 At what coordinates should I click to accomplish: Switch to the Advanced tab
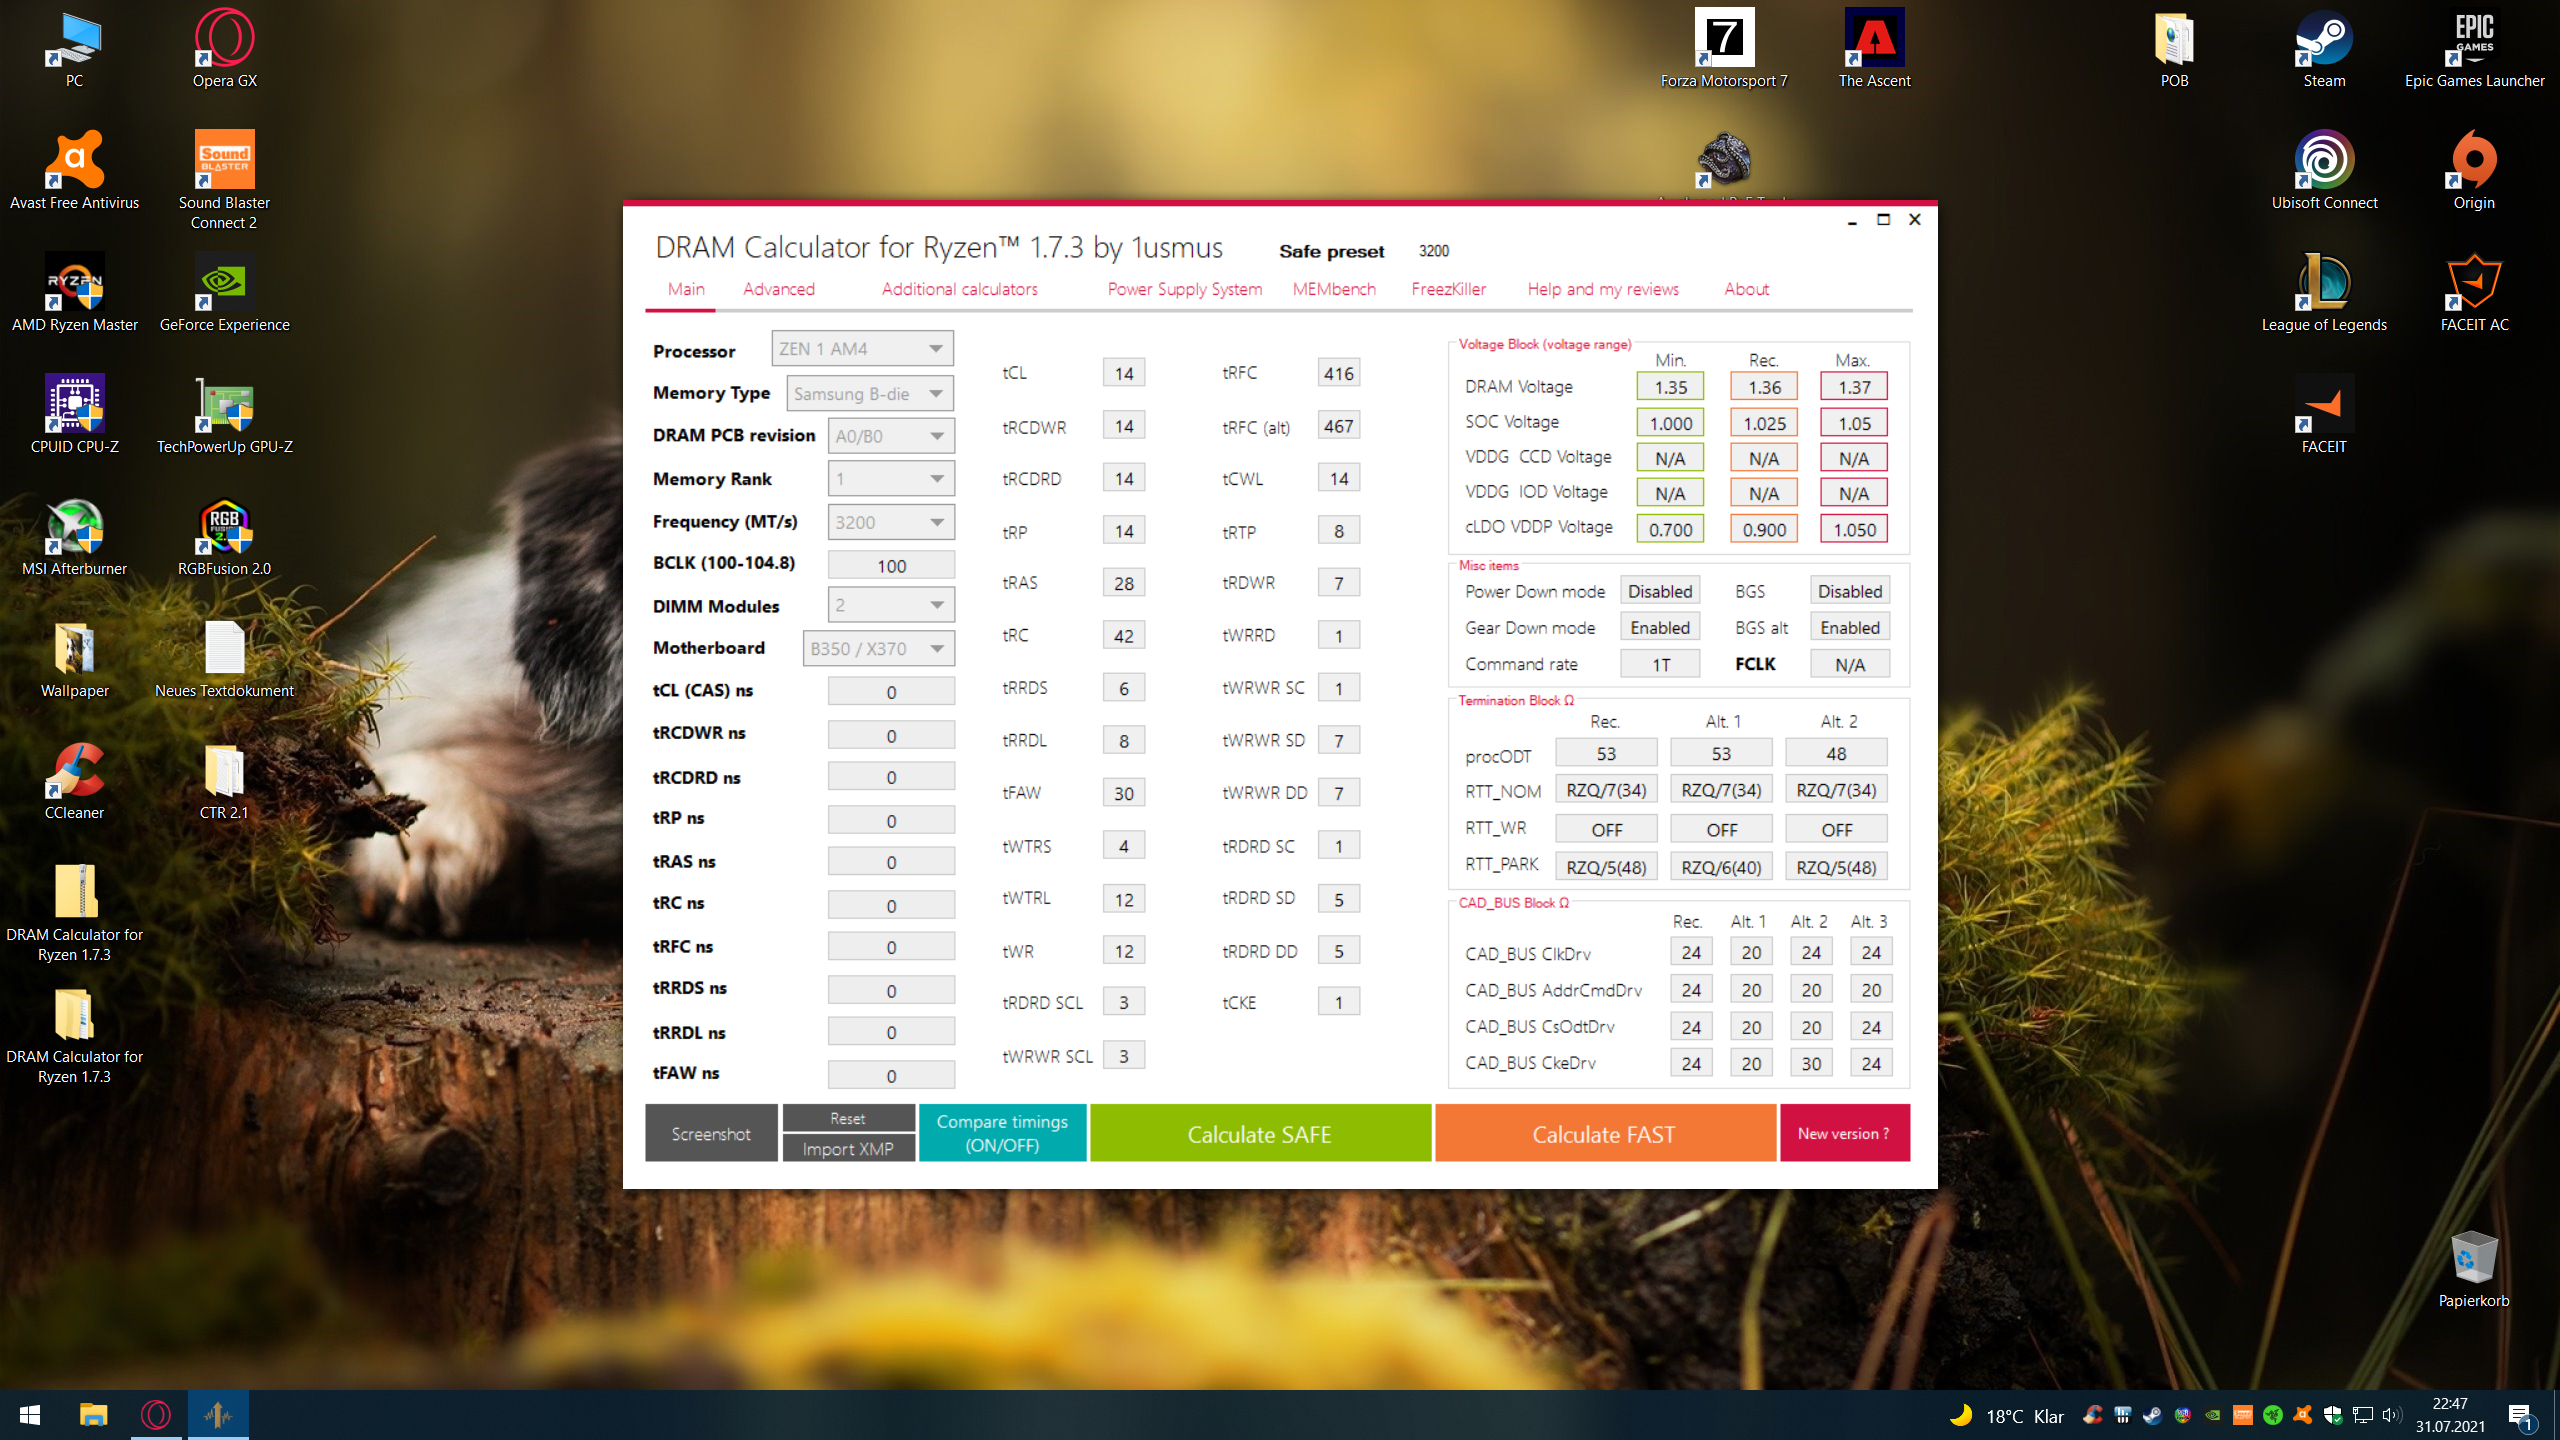(x=778, y=289)
